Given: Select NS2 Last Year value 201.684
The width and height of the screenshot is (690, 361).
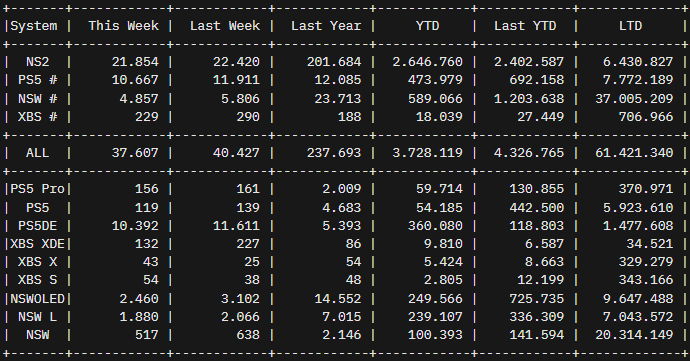Looking at the screenshot, I should (334, 62).
